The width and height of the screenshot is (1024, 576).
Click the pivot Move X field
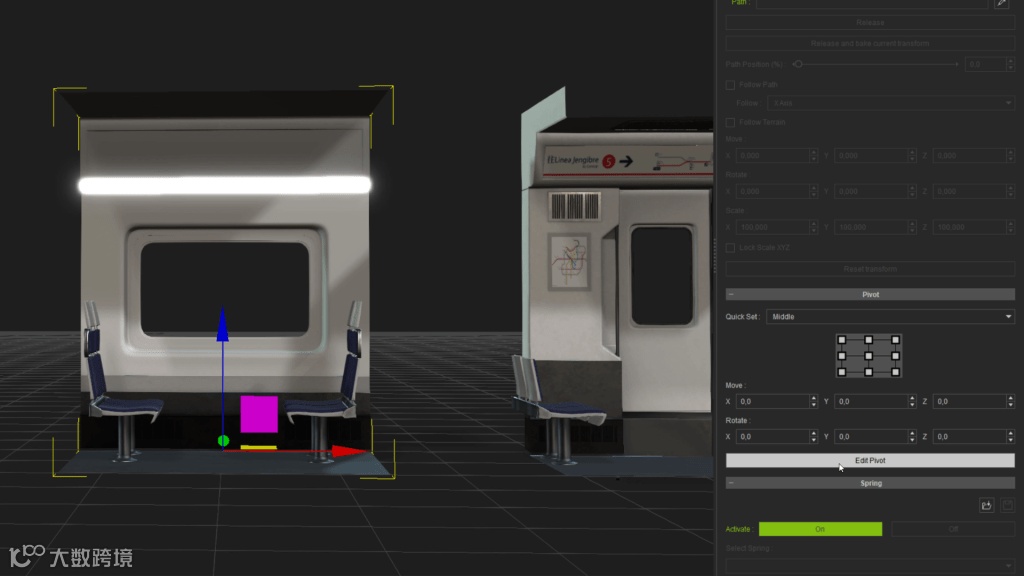click(772, 402)
